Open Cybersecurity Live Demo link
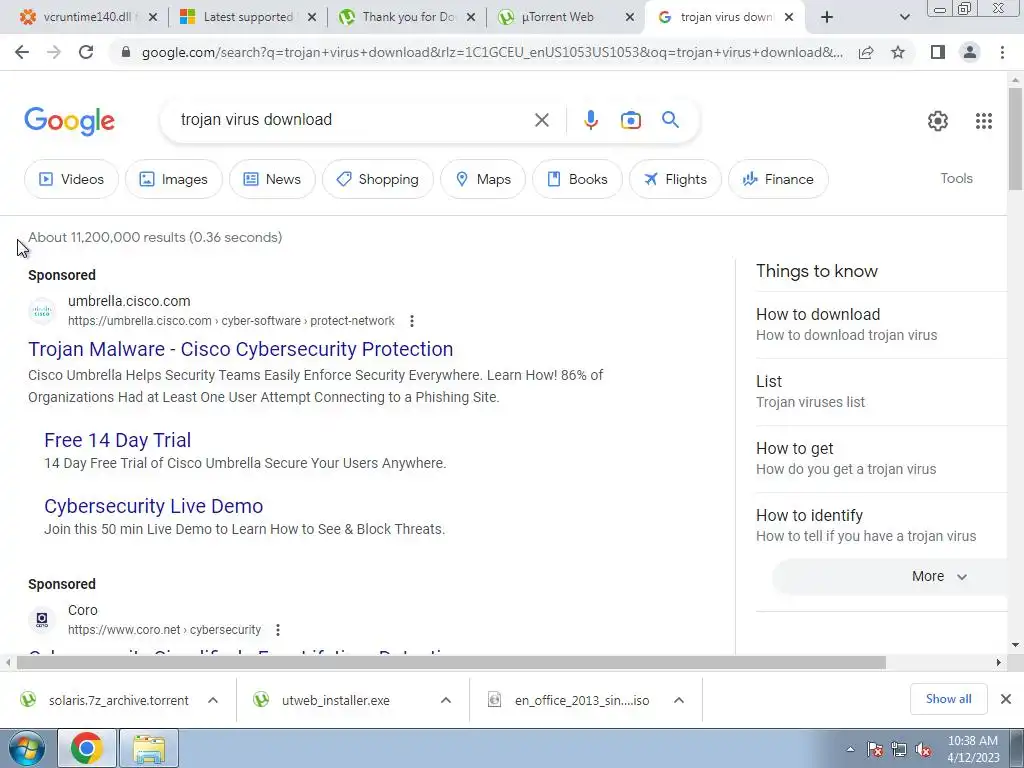Viewport: 1024px width, 768px height. click(x=153, y=506)
